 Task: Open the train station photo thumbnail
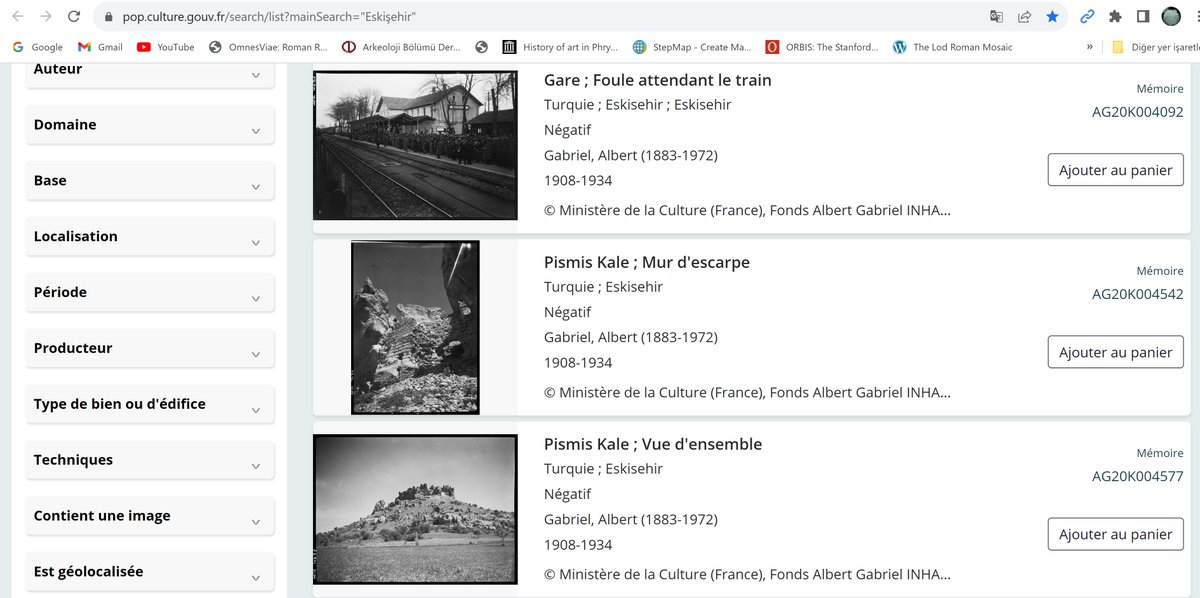pos(415,145)
